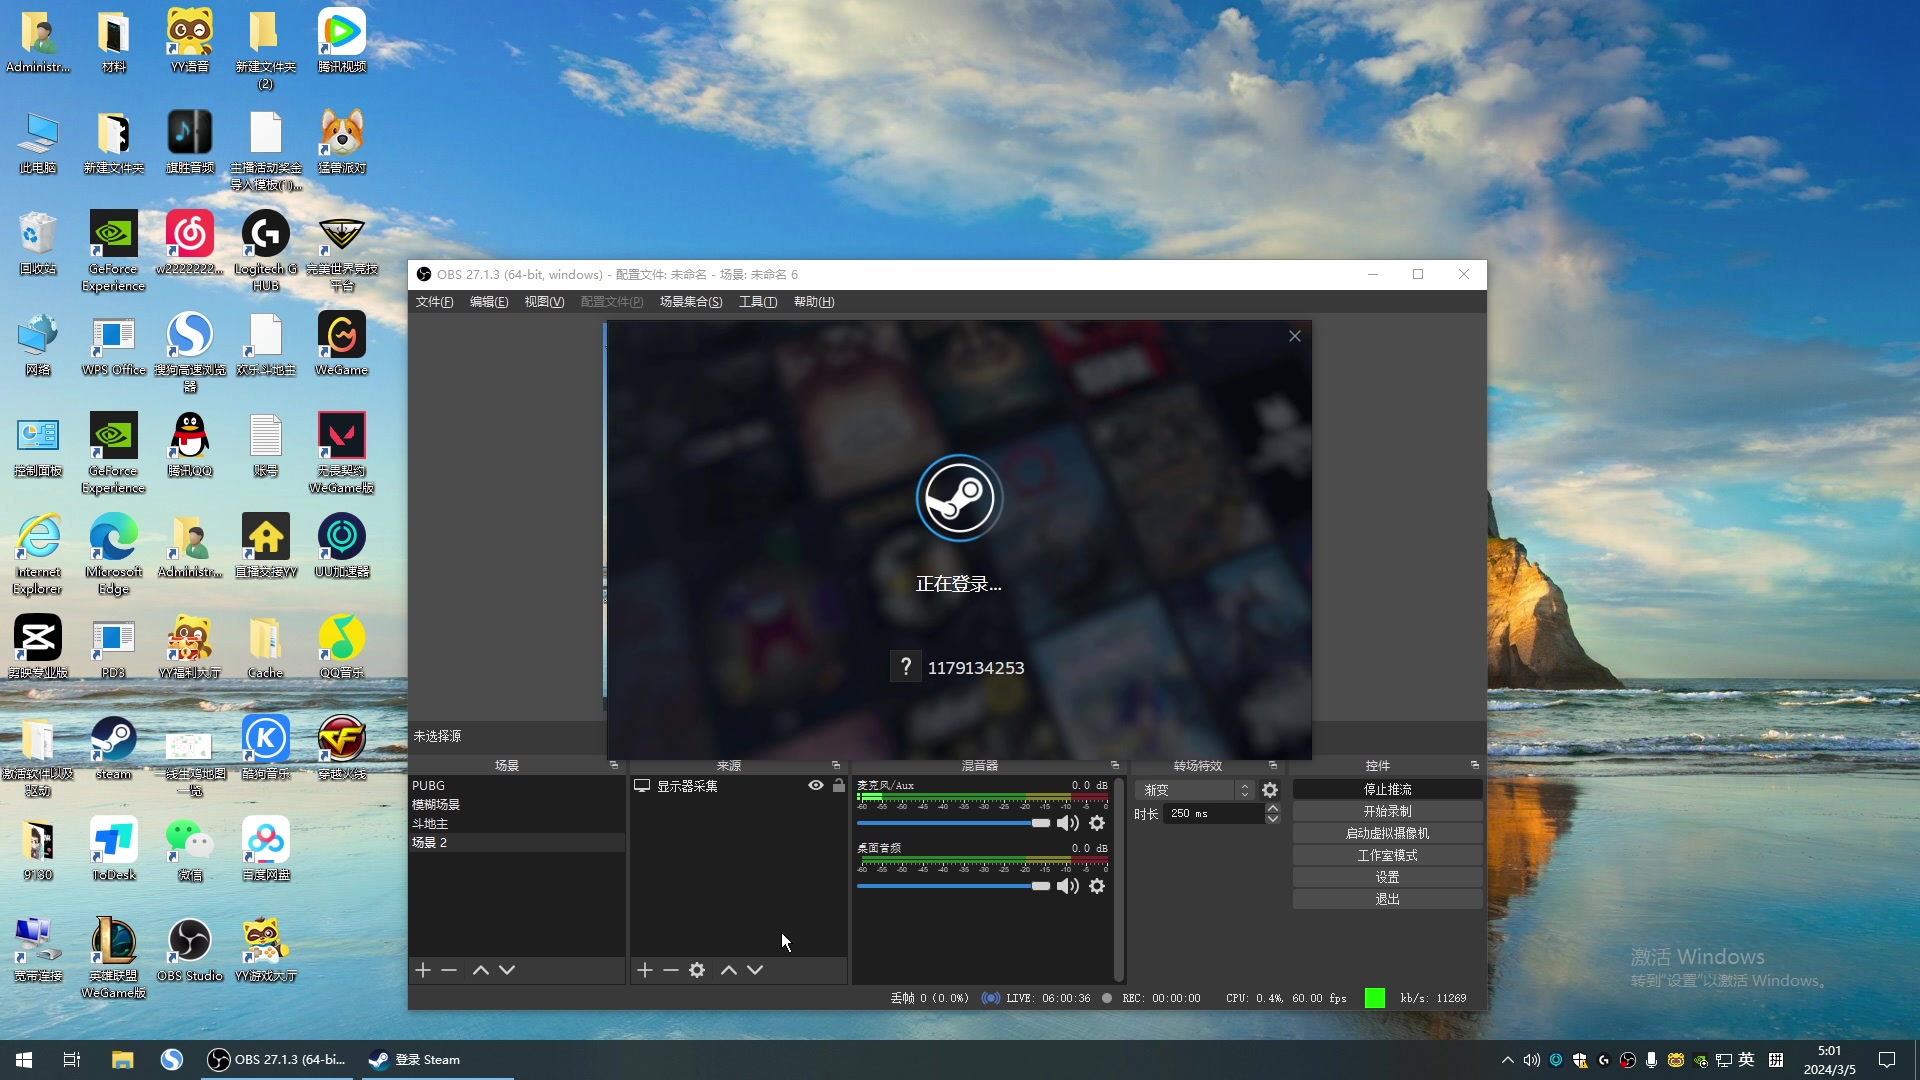Click the question mark avatar beside 1179134253
Viewport: 1920px width, 1080px height.
click(905, 667)
